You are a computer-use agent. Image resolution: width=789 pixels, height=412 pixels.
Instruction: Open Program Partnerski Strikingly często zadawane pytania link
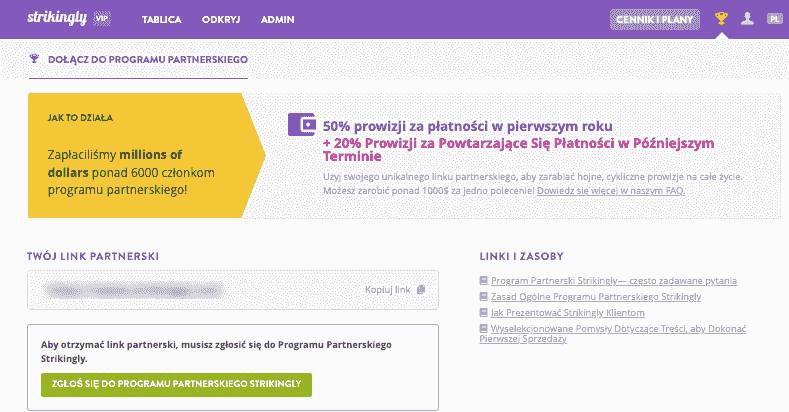click(x=614, y=281)
